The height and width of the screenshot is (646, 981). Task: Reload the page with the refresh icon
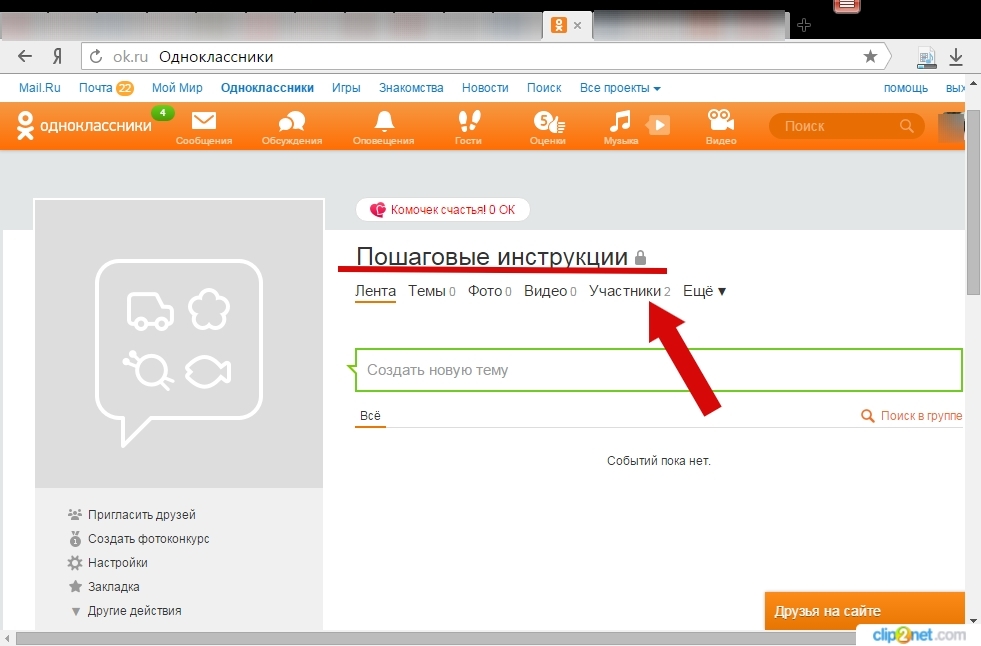pyautogui.click(x=96, y=57)
